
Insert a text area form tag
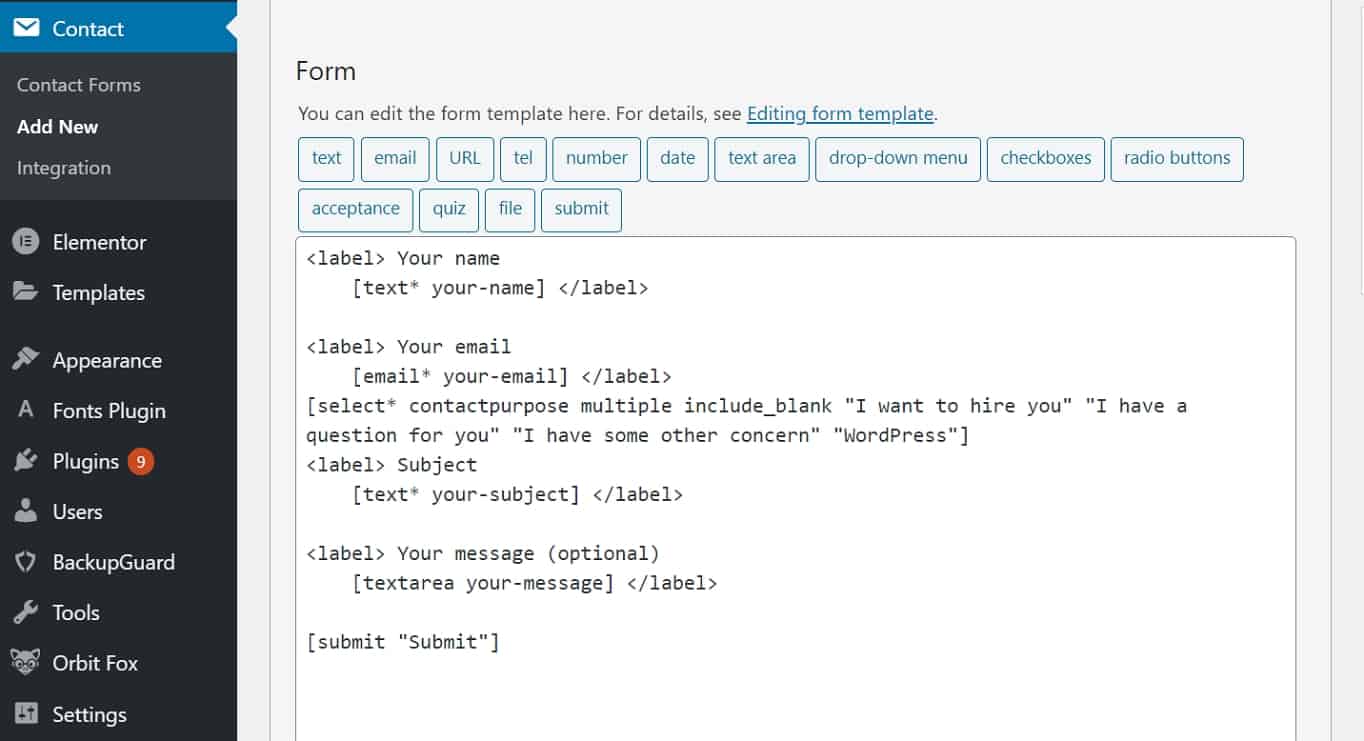coord(762,159)
